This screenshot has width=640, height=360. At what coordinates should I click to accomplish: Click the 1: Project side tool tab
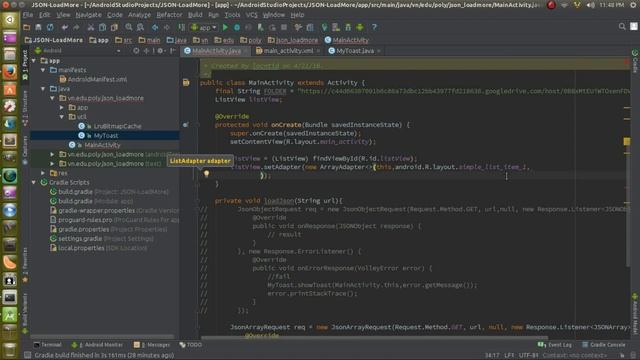coord(25,65)
